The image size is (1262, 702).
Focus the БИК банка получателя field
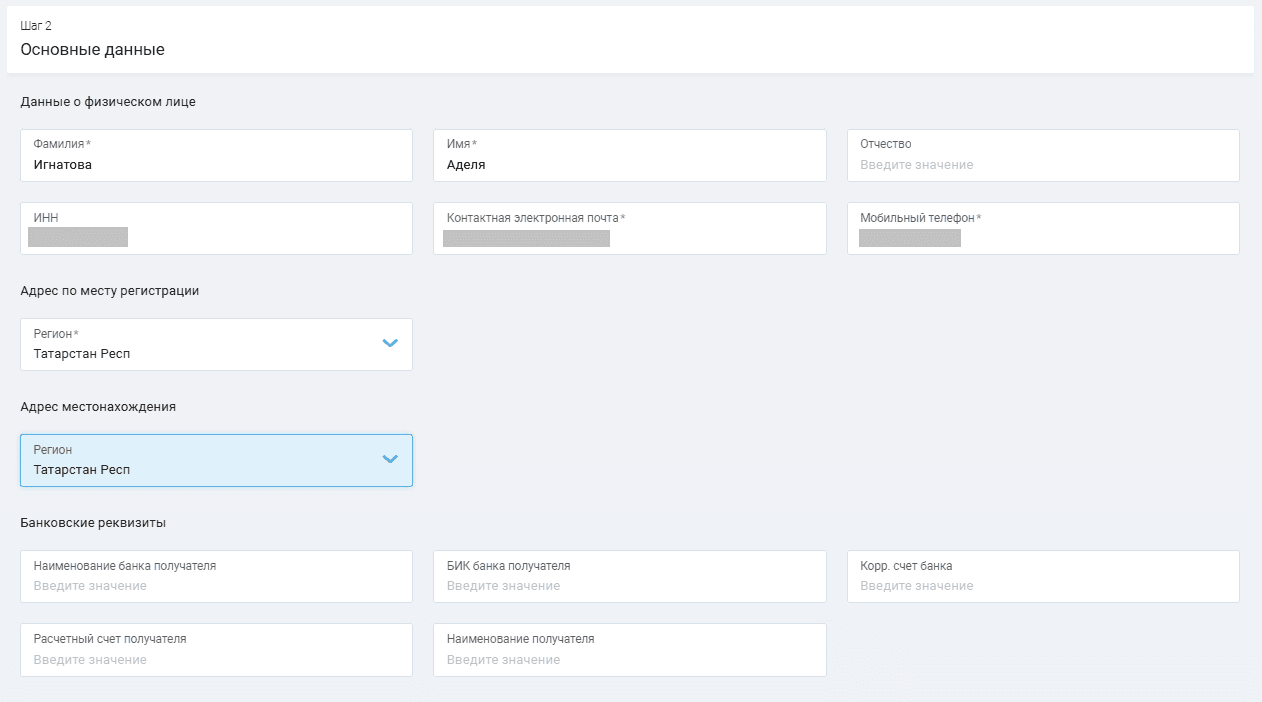[630, 576]
